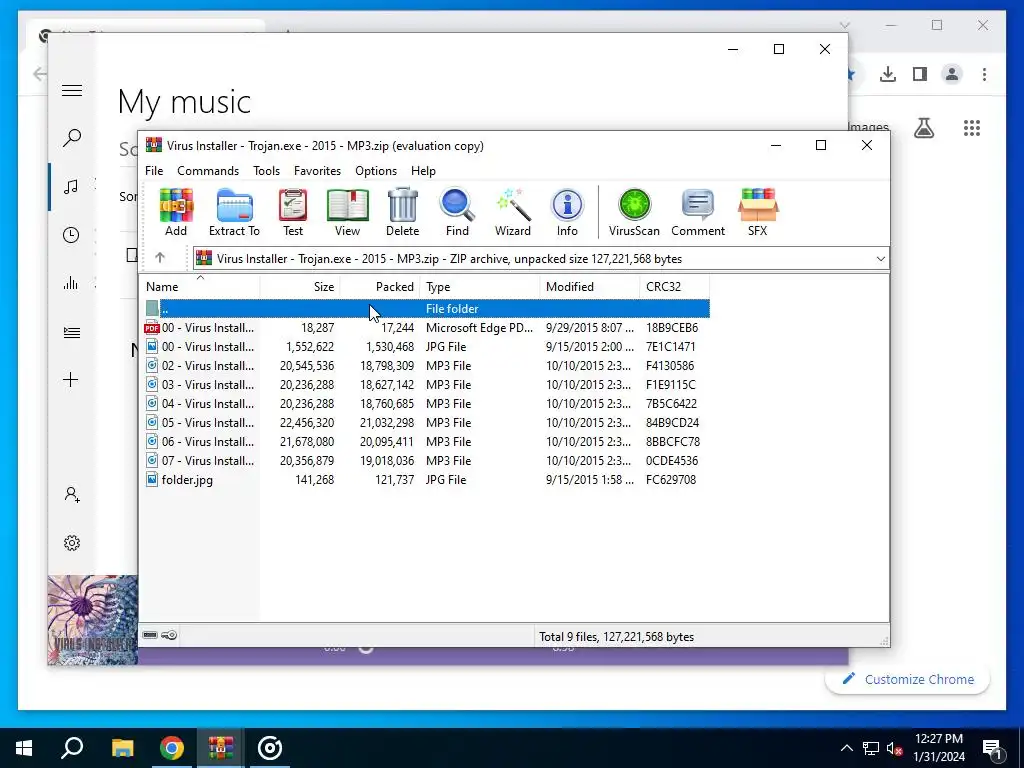Select the '03 - Virus Install...' MP3 file
Screen dimensions: 1024x768
(x=425, y=385)
